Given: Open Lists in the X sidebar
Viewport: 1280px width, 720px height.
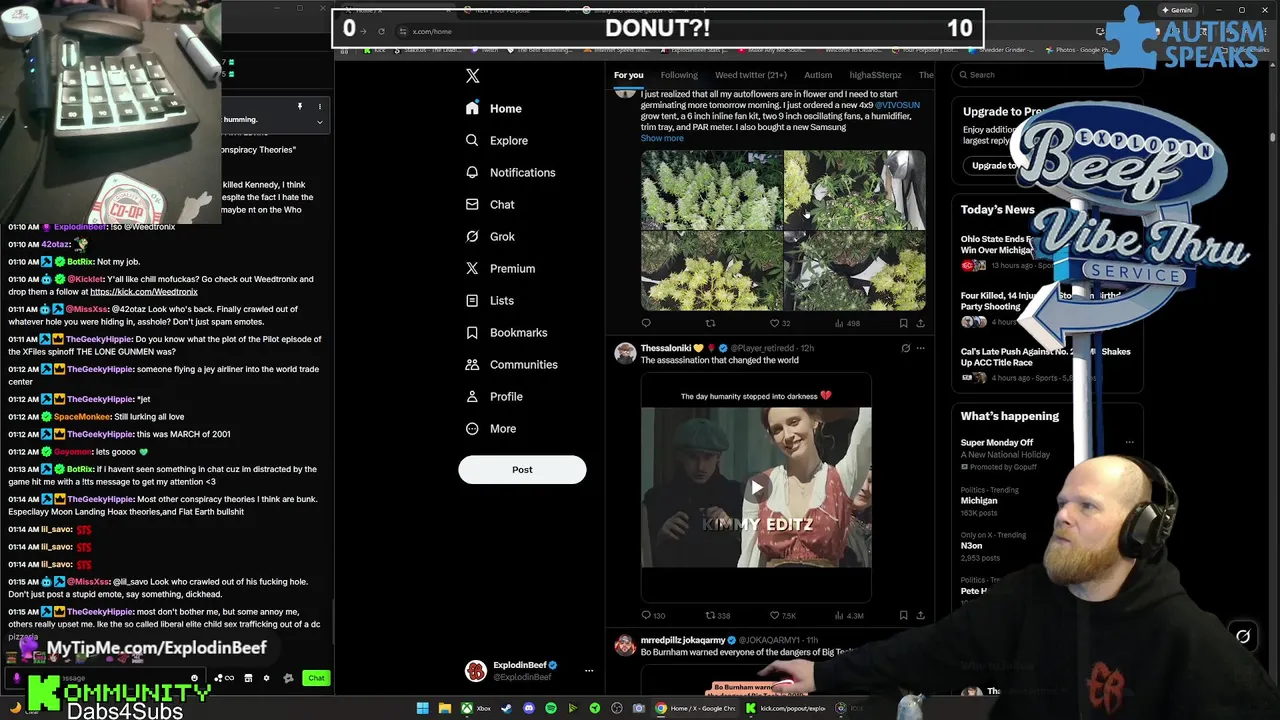Looking at the screenshot, I should 490,300.
